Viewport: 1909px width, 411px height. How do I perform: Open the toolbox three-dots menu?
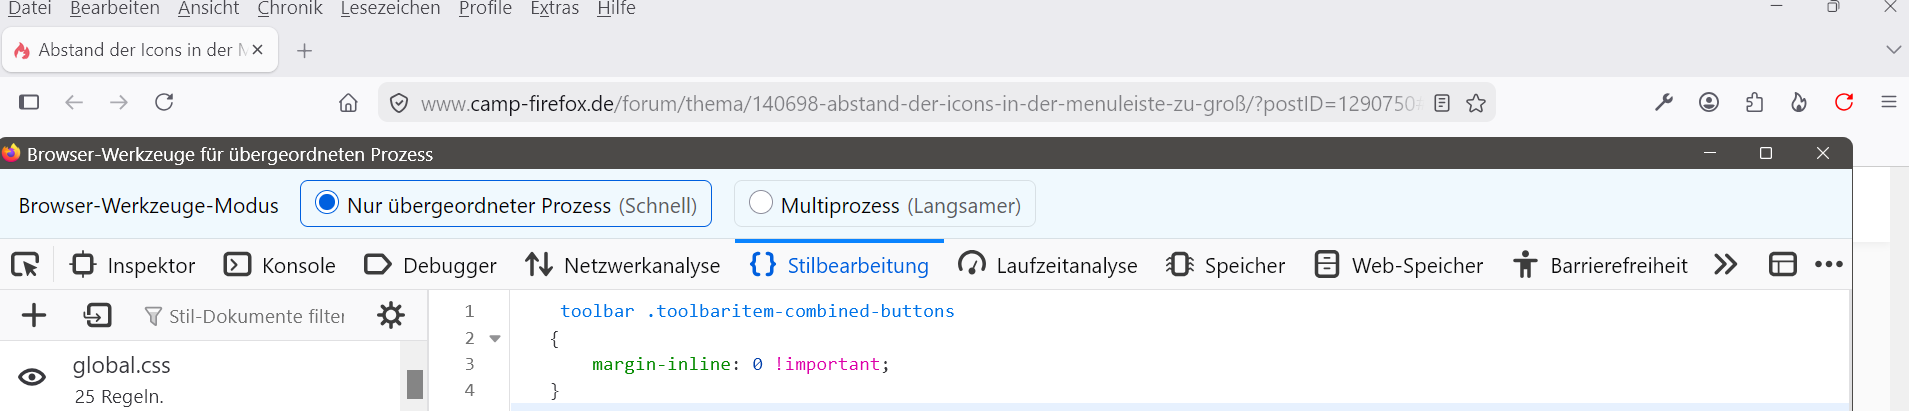tap(1829, 265)
